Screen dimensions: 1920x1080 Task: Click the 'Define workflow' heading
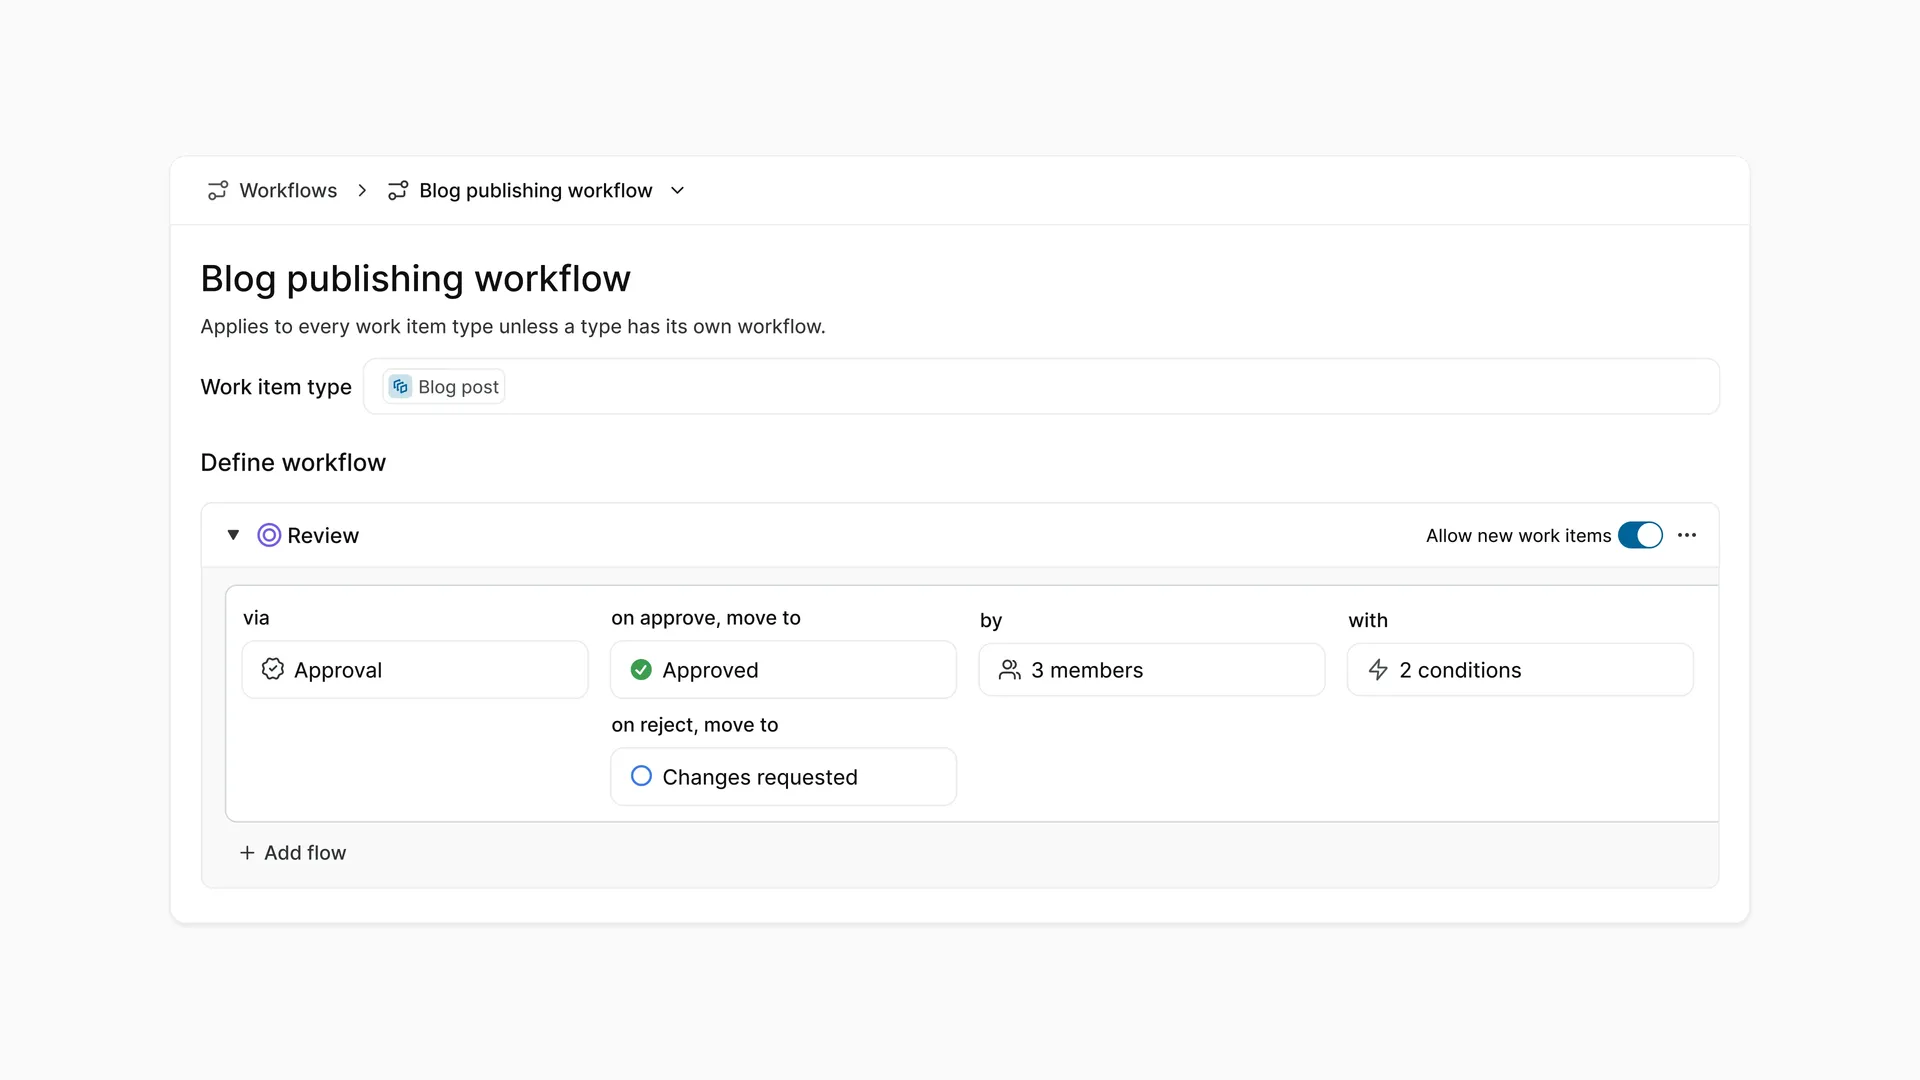point(293,463)
